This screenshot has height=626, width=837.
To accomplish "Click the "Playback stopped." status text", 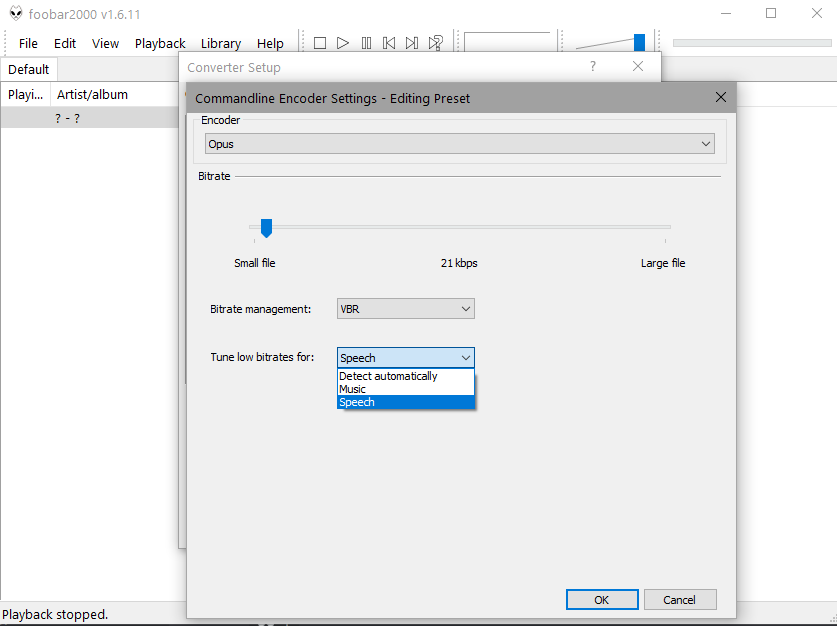I will [56, 614].
